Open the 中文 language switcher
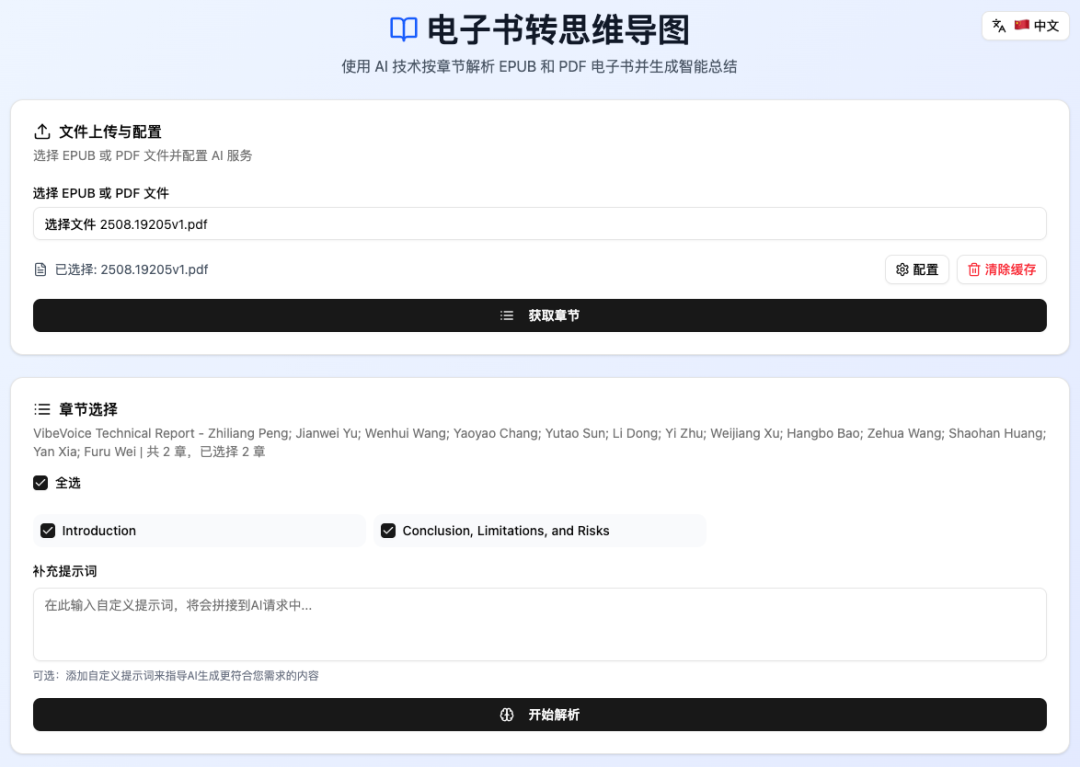The width and height of the screenshot is (1080, 767). click(x=1025, y=25)
